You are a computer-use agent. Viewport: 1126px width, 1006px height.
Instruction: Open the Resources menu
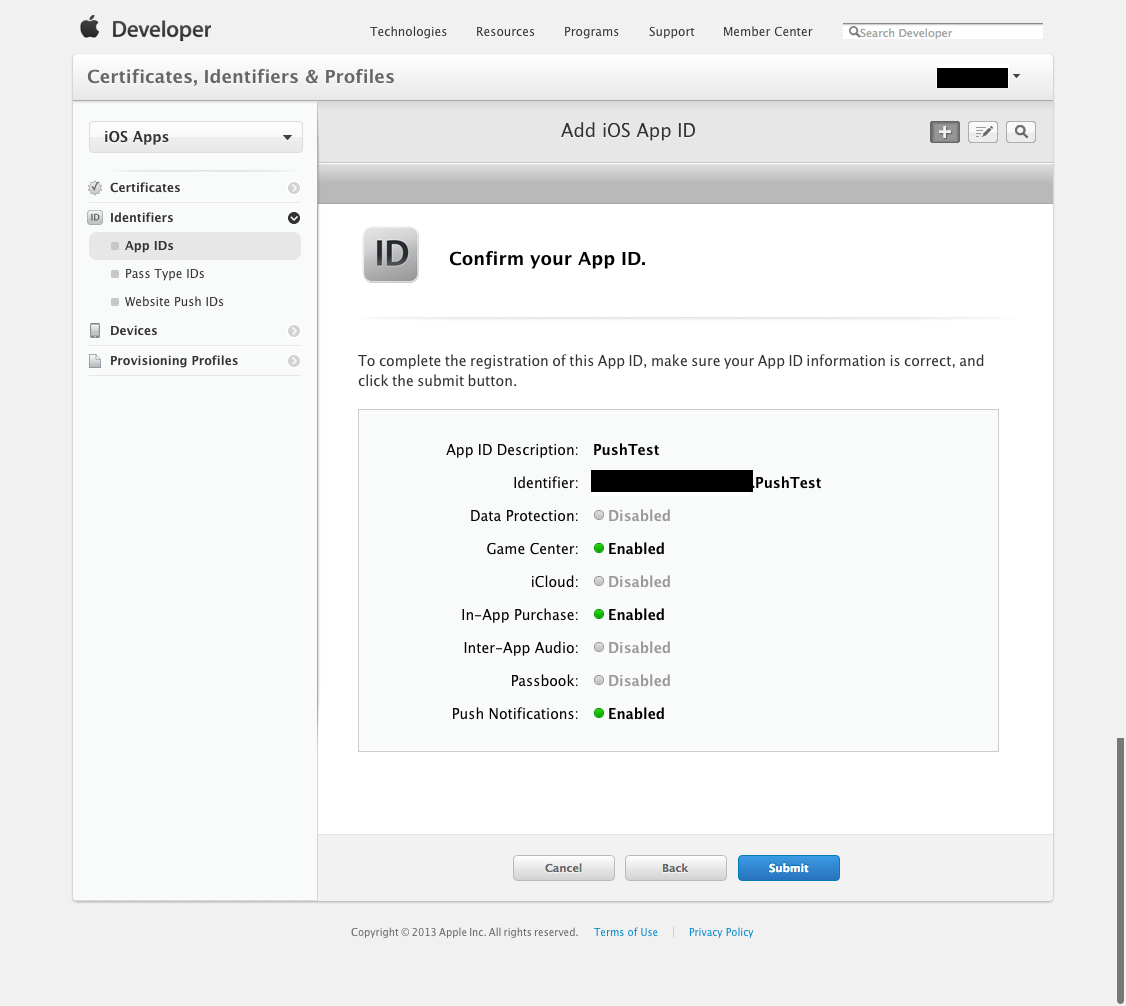505,32
